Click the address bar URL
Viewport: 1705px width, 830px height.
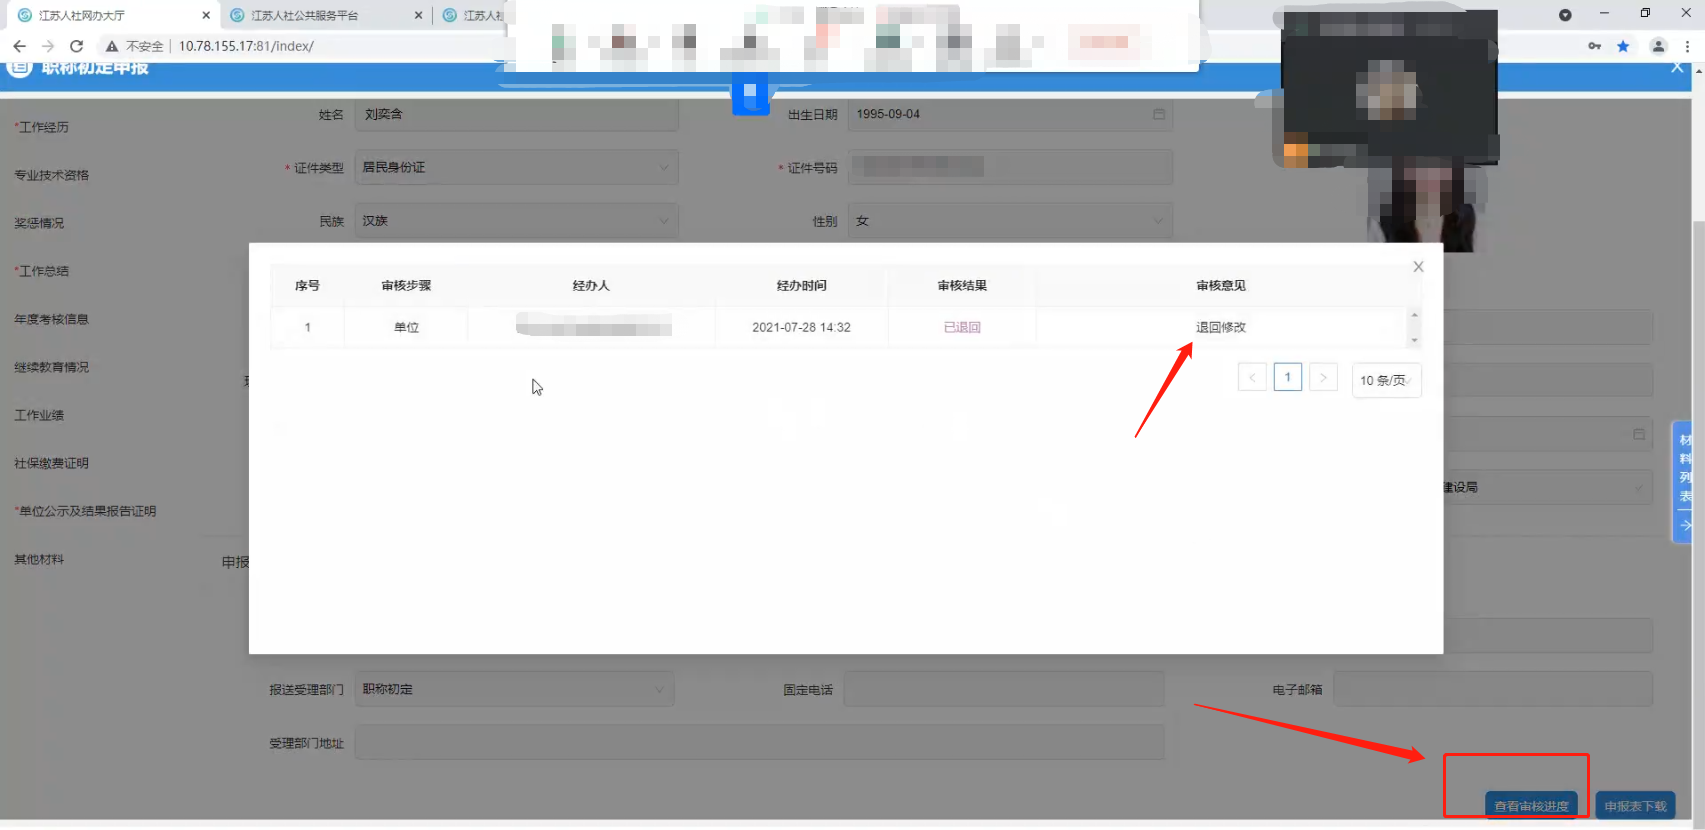(246, 46)
